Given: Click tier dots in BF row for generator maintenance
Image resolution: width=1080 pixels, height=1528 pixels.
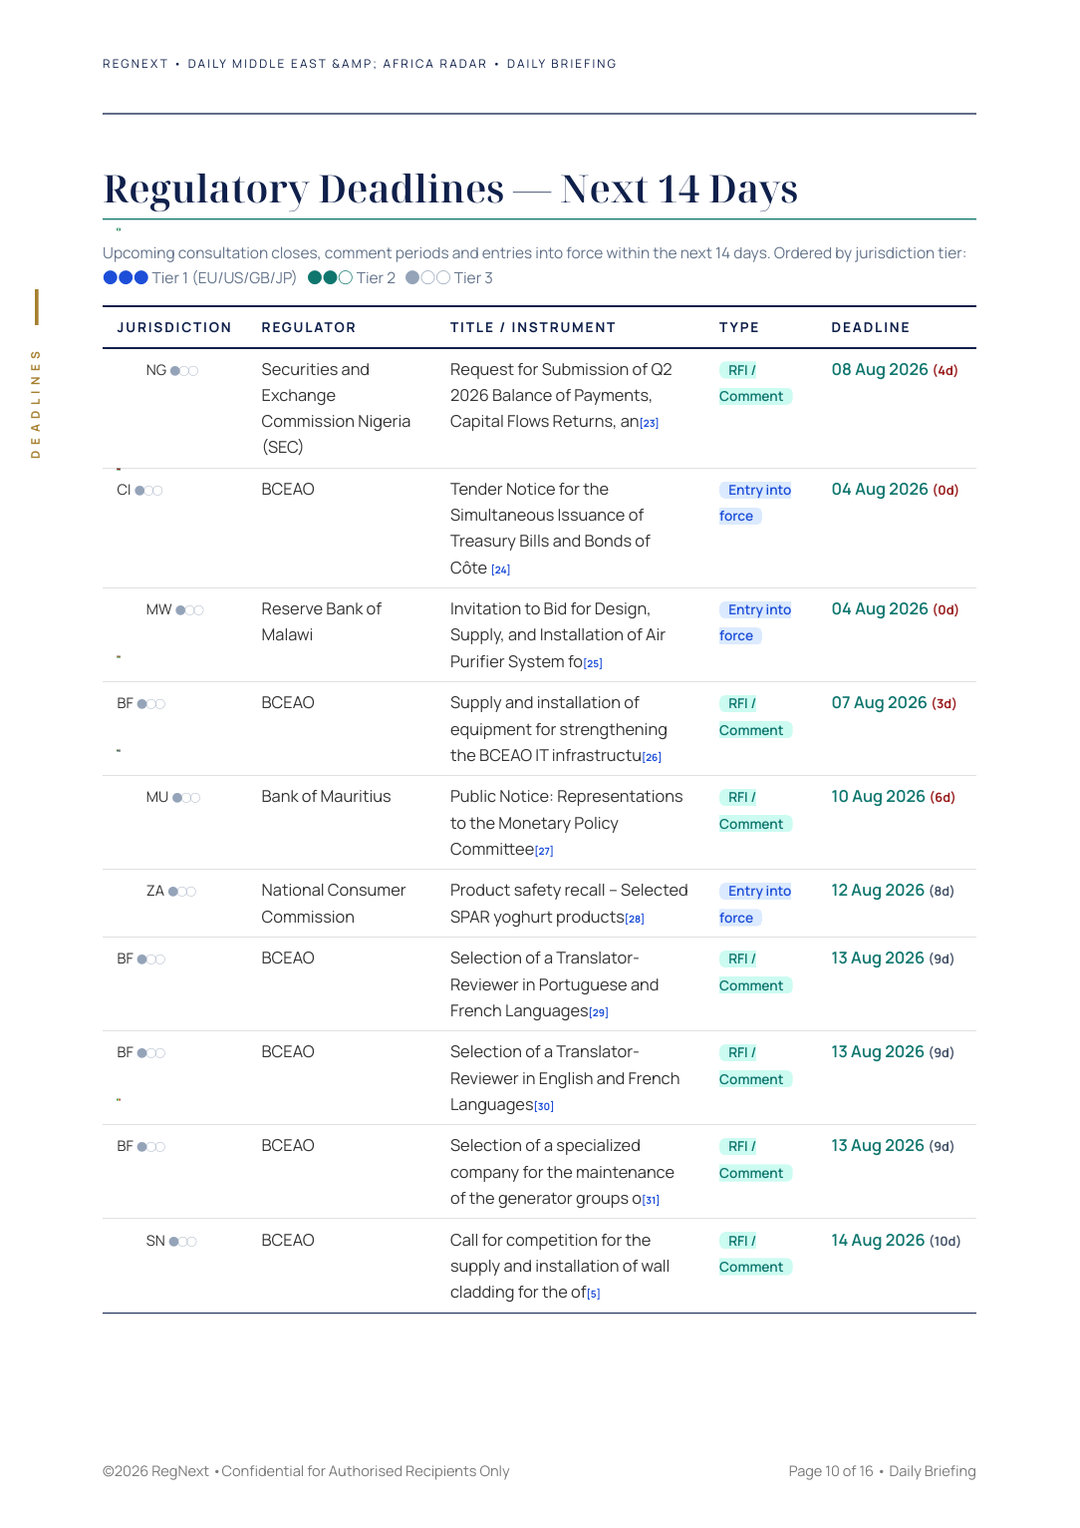Looking at the screenshot, I should (x=151, y=1147).
